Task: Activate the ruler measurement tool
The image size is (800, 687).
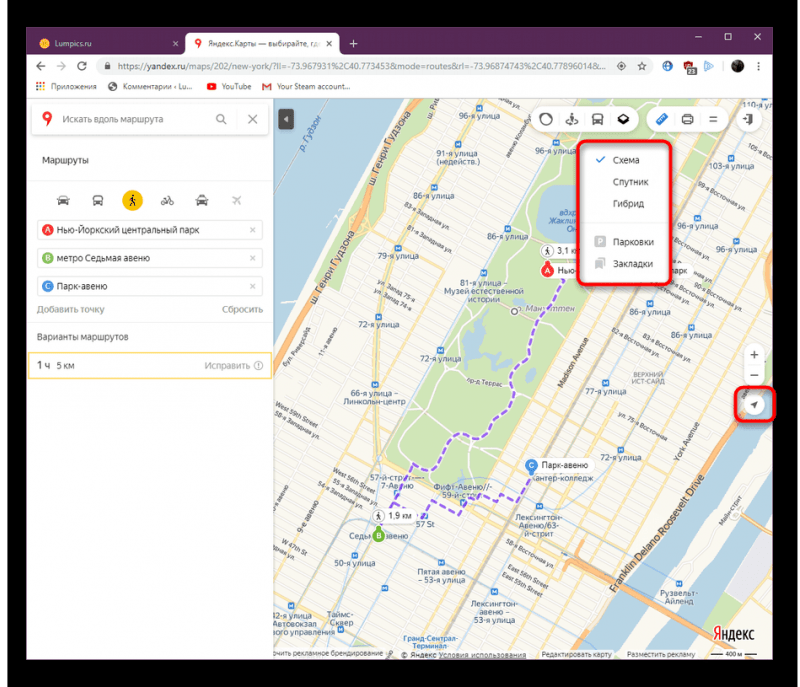Action: (662, 119)
